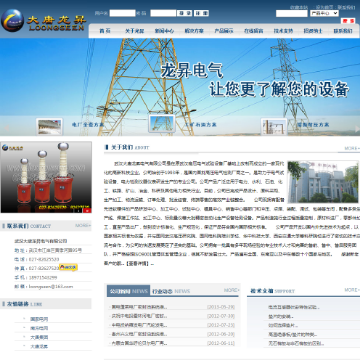
Task: Open the first support article in Support list
Action: pos(294,307)
